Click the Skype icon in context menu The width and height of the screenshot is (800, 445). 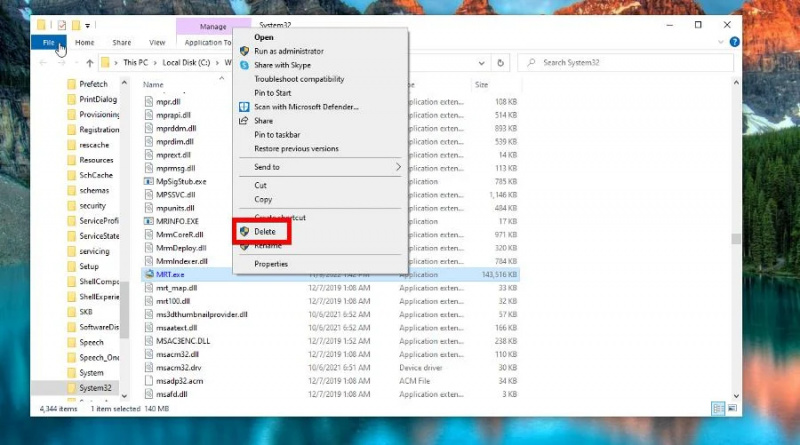click(244, 65)
